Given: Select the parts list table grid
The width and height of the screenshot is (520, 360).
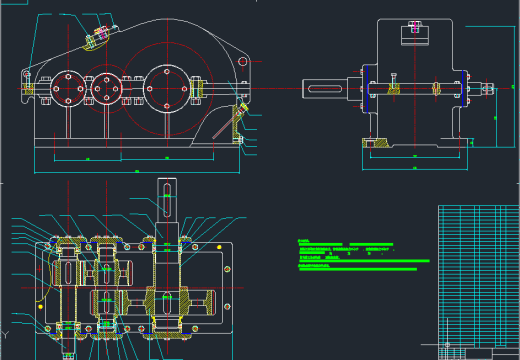Looking at the screenshot, I should 479,276.
